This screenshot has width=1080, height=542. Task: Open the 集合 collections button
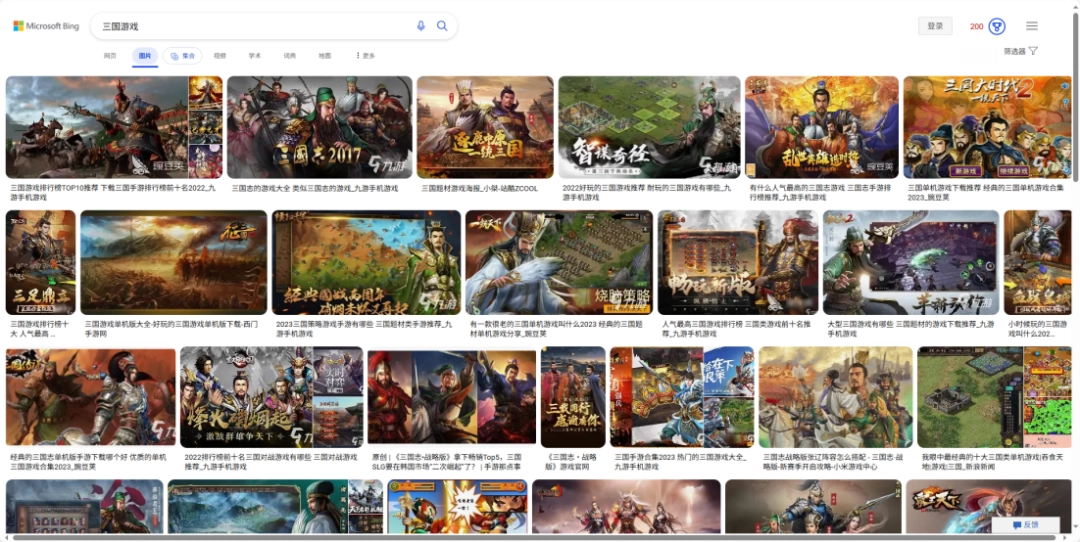pos(182,56)
